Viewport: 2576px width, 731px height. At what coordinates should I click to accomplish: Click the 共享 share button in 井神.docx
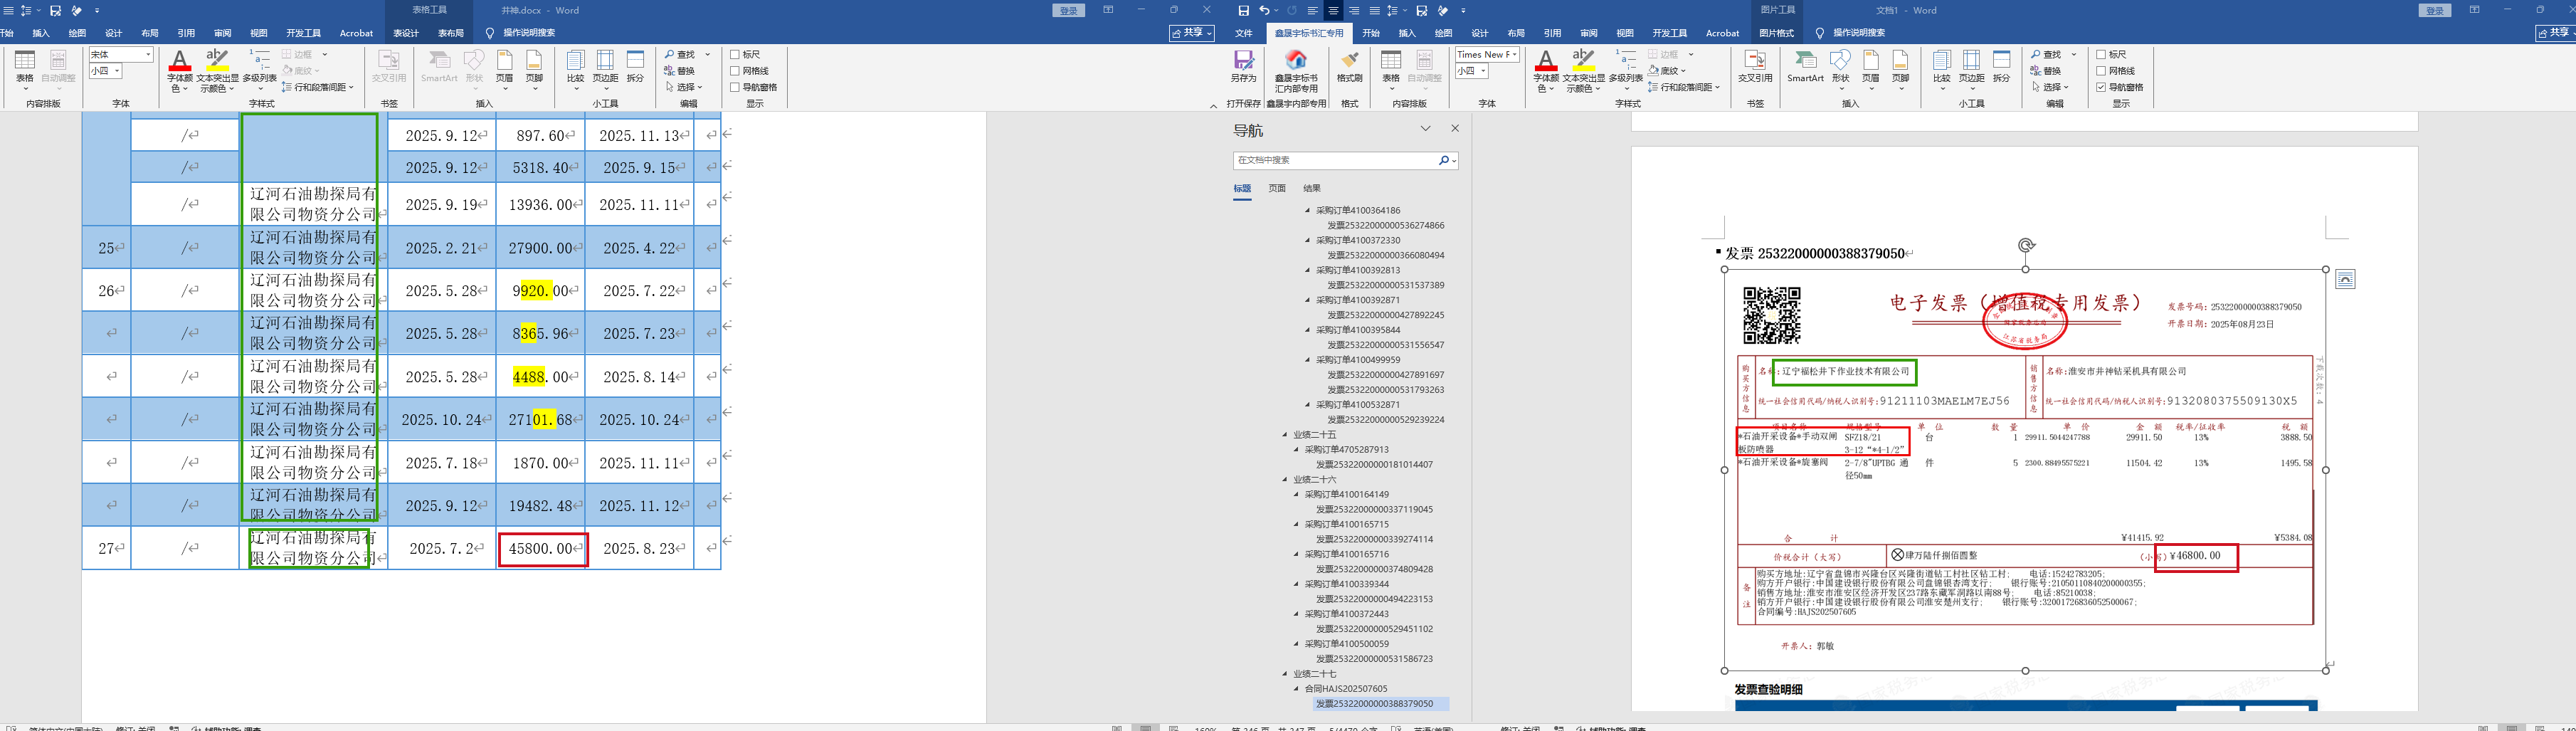tap(1191, 33)
